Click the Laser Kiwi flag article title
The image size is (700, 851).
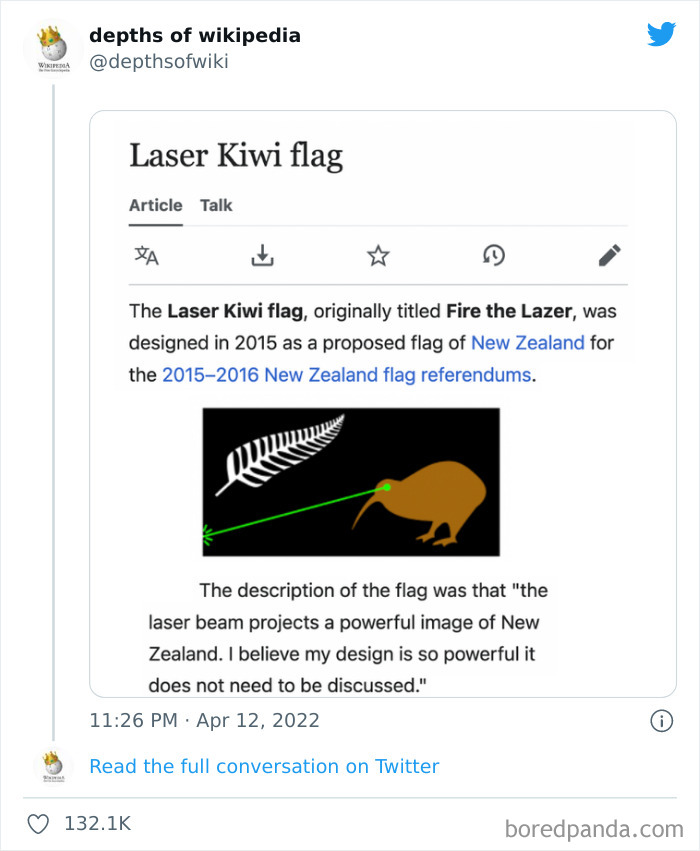tap(236, 156)
